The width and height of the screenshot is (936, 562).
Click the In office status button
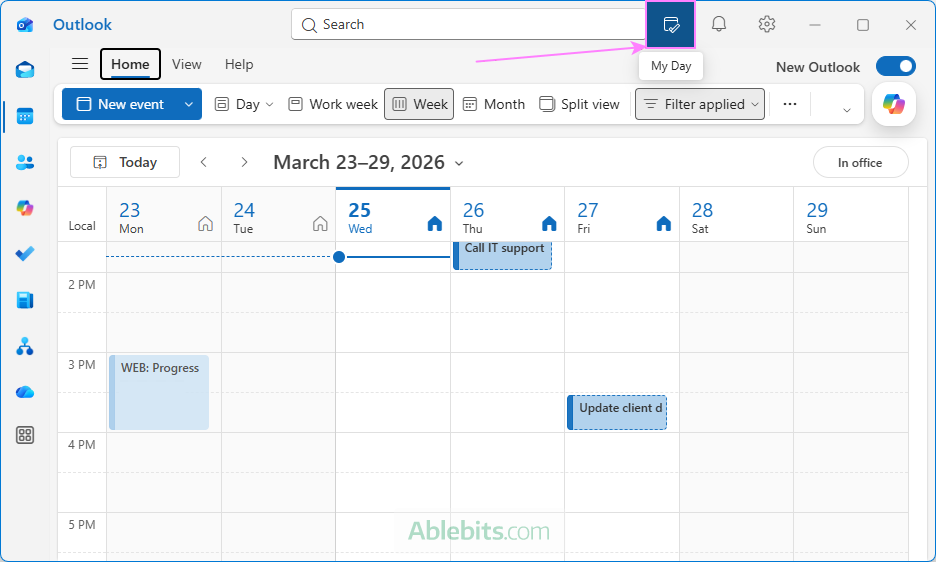(x=860, y=162)
